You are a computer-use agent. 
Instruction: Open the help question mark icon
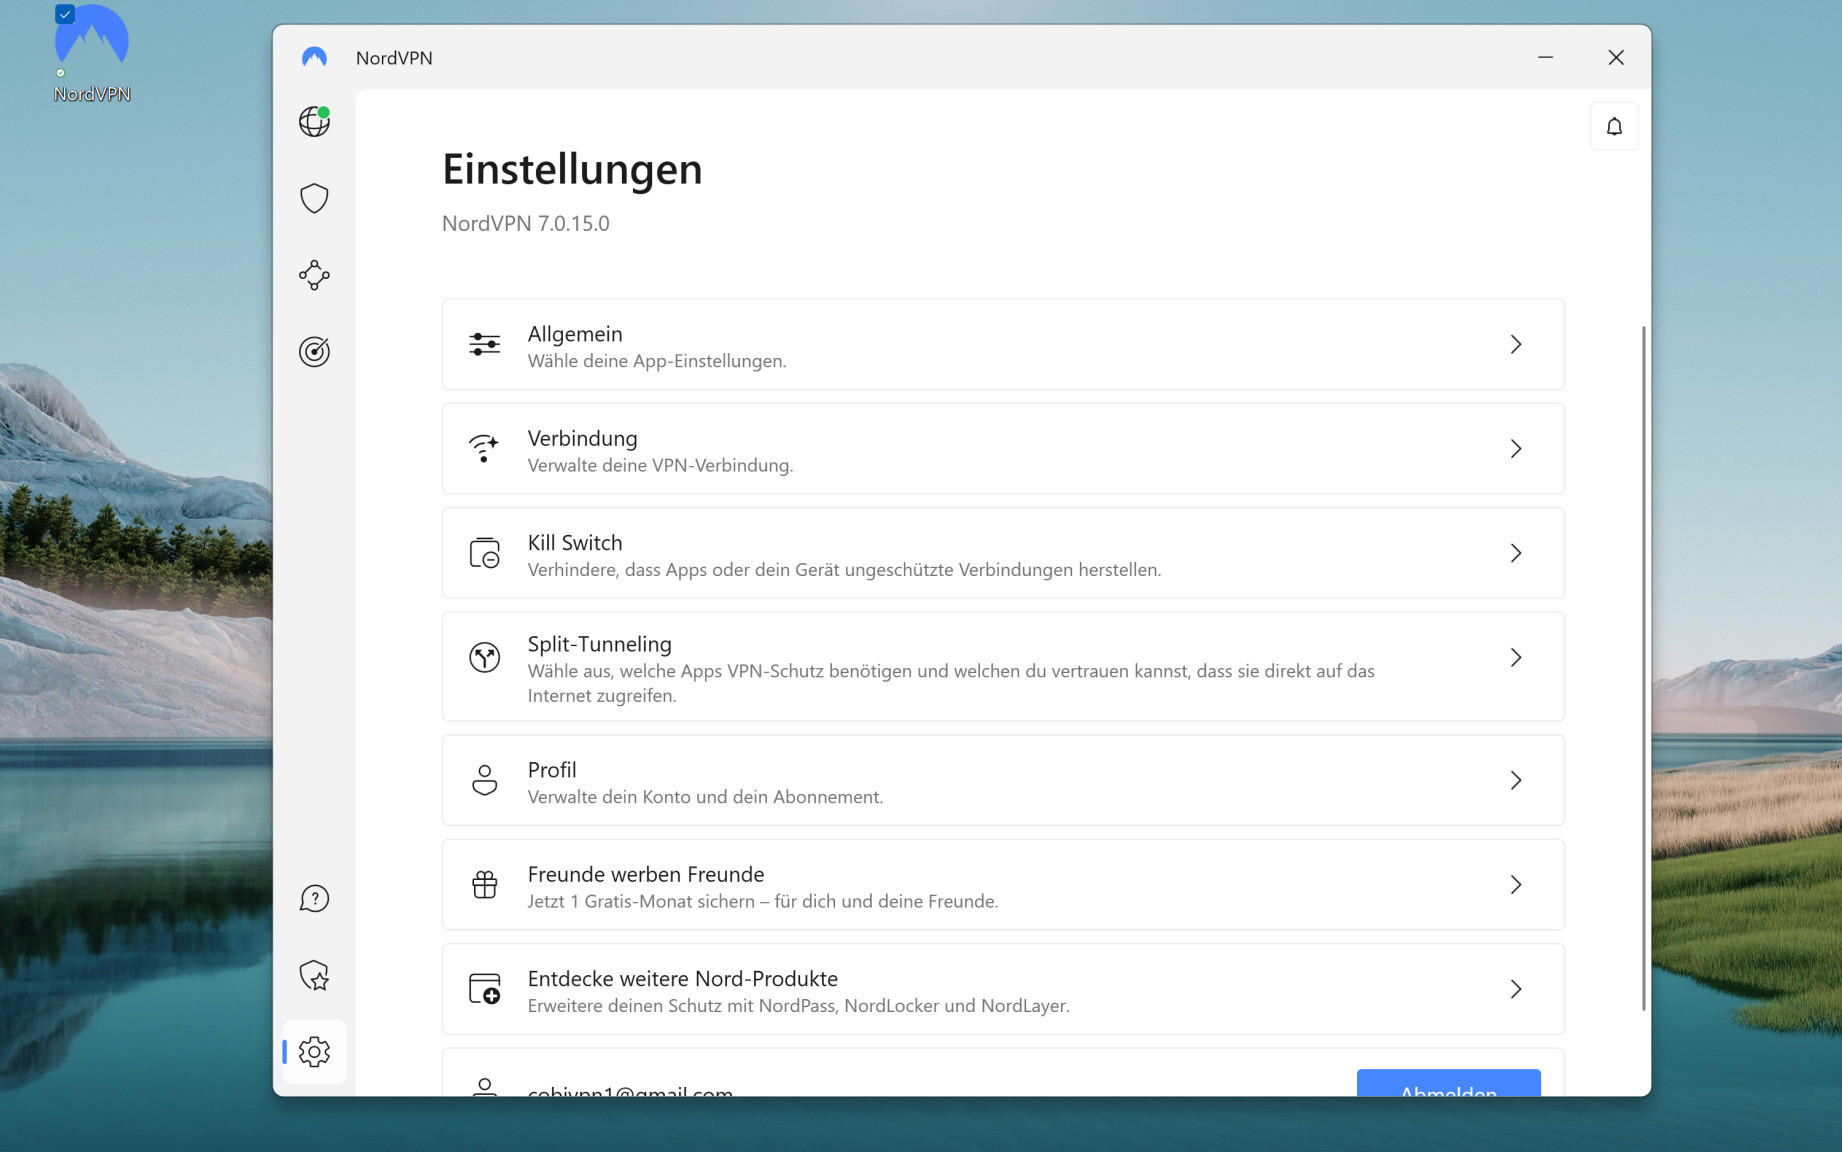[314, 898]
